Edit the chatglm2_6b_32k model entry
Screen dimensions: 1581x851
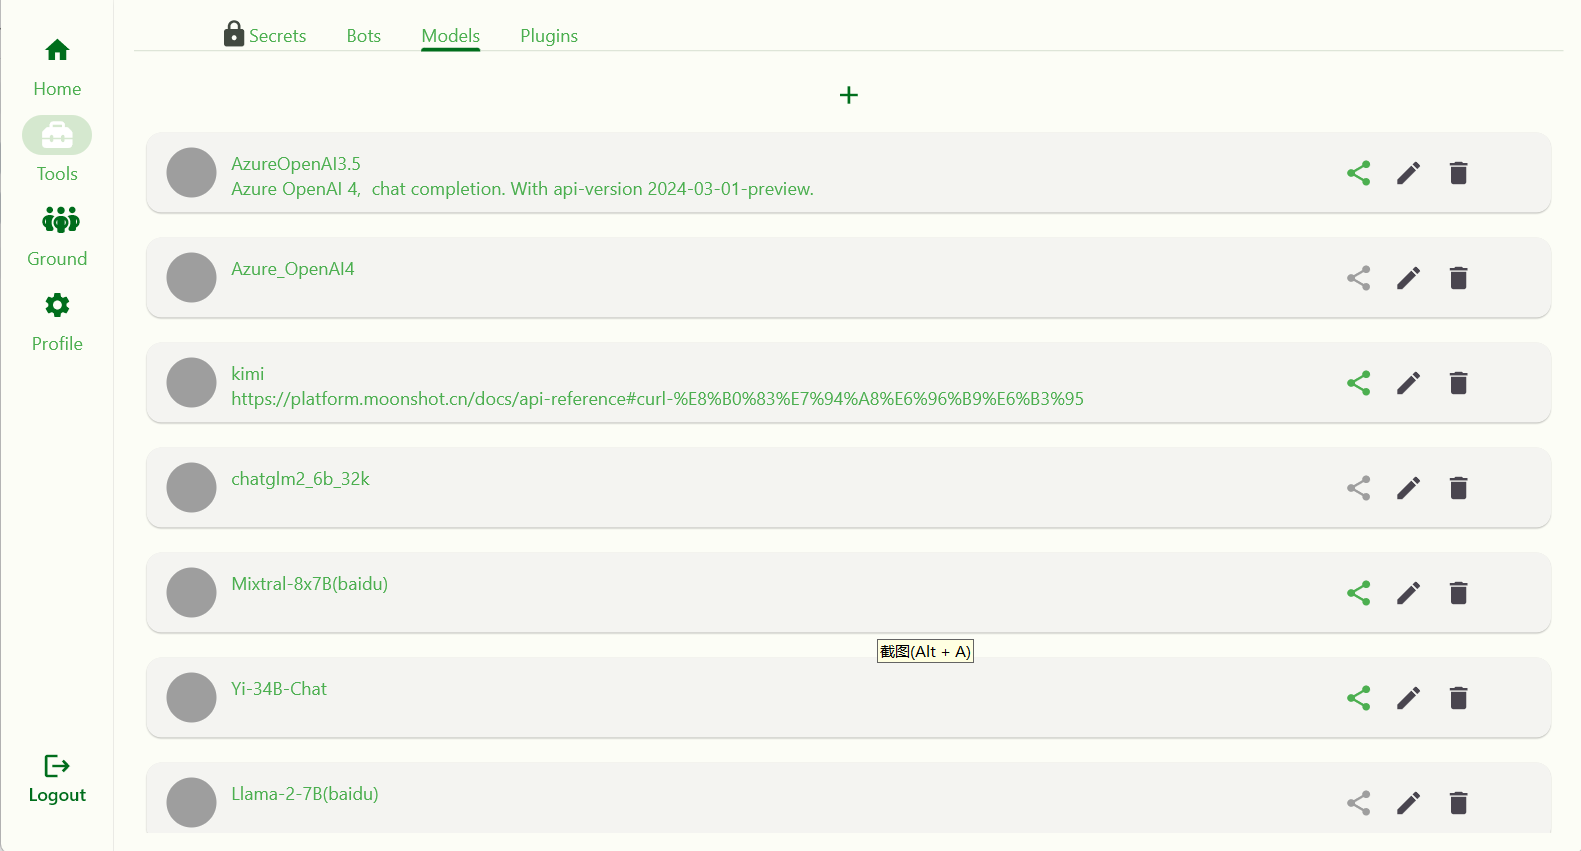point(1408,488)
